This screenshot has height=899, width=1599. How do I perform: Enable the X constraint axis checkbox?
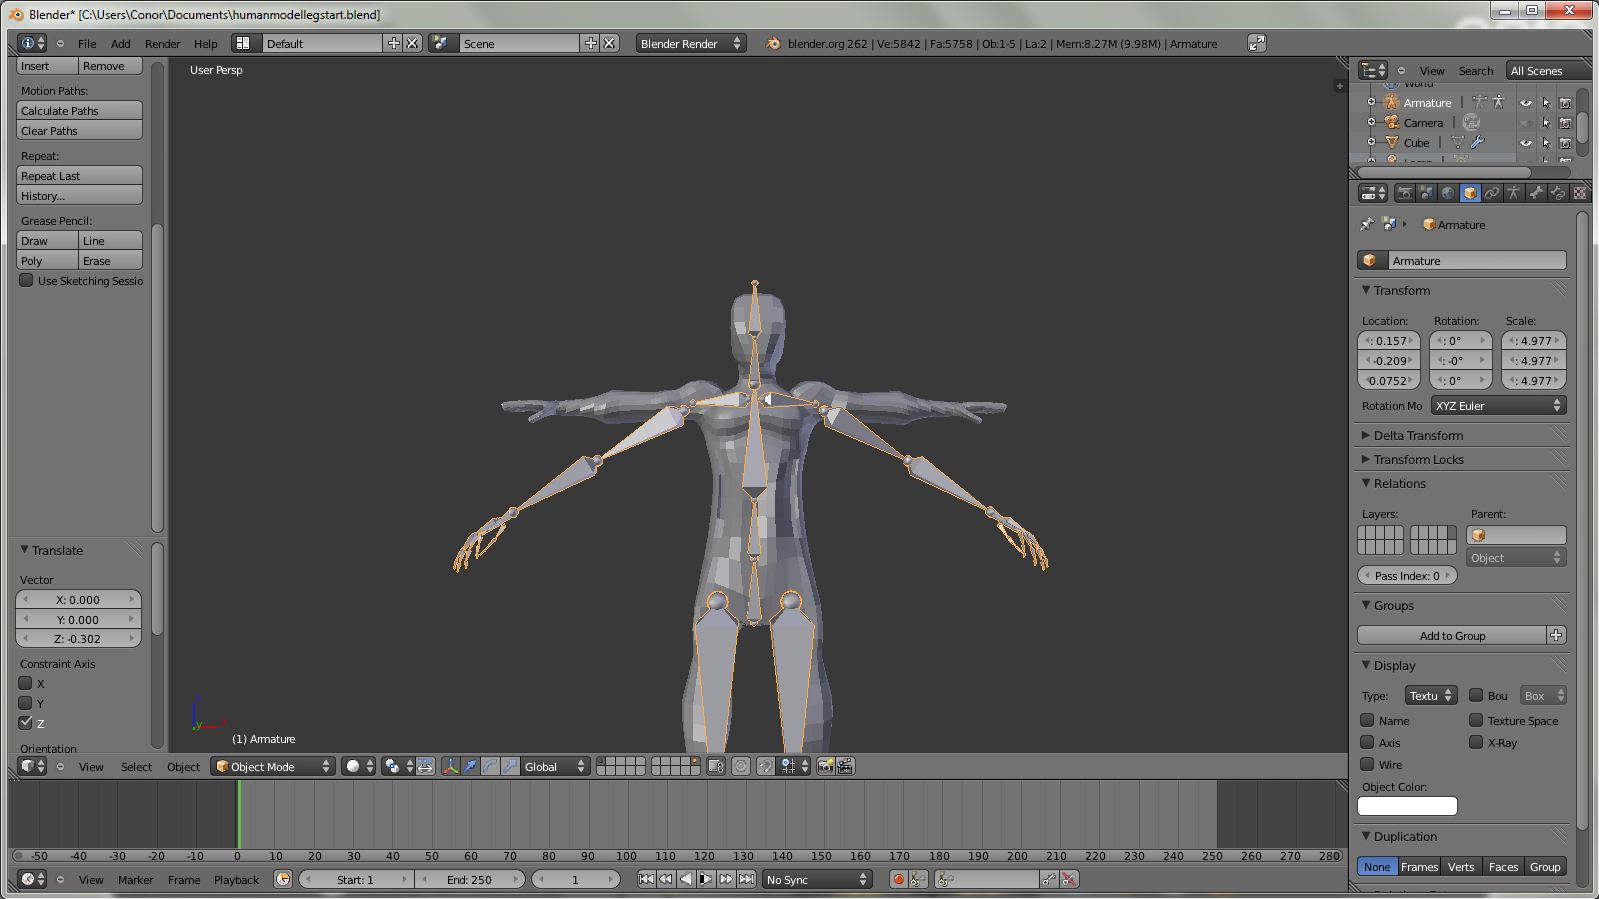click(26, 684)
